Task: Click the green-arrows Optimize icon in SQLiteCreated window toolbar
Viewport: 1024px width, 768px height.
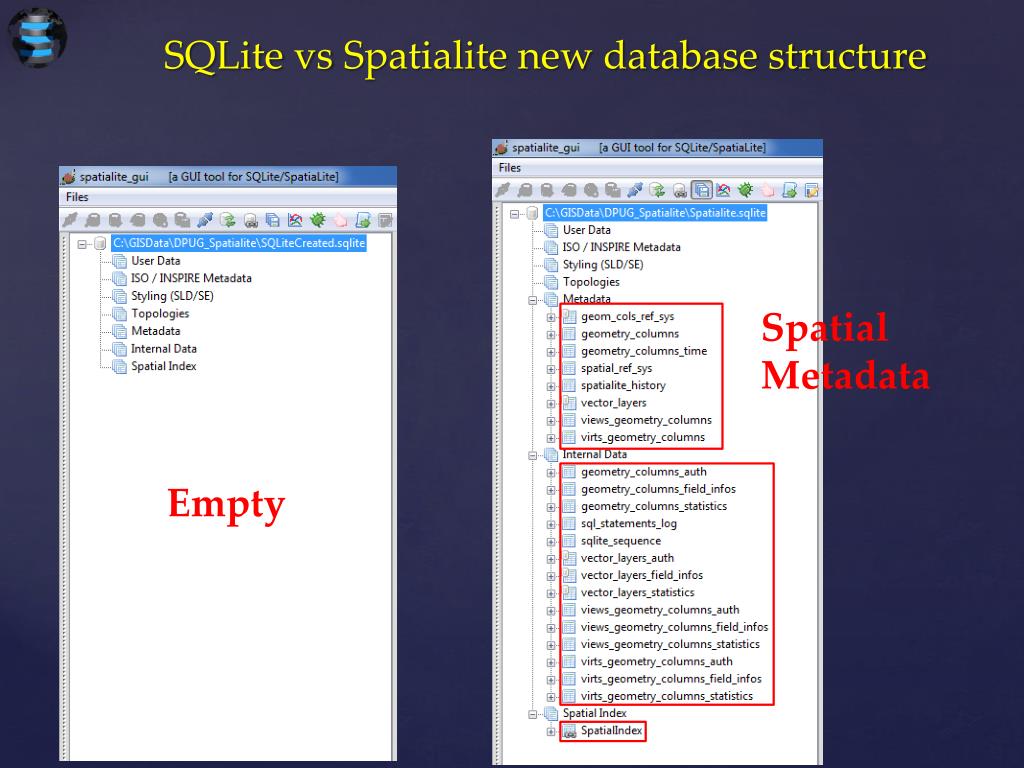Action: (227, 220)
